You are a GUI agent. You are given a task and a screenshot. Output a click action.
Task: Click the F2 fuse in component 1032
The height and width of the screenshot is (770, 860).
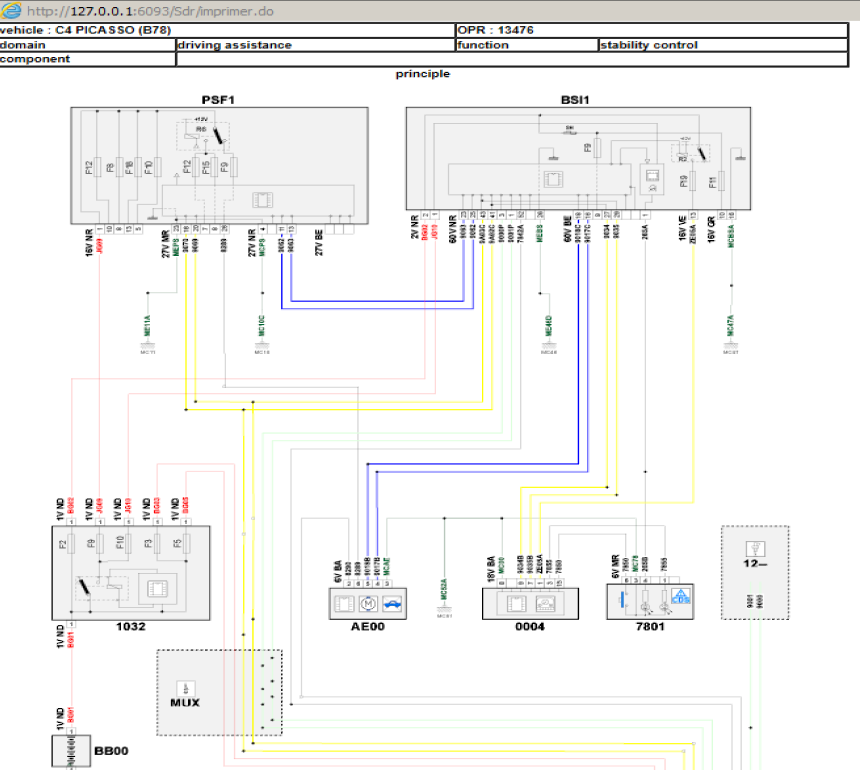71,544
